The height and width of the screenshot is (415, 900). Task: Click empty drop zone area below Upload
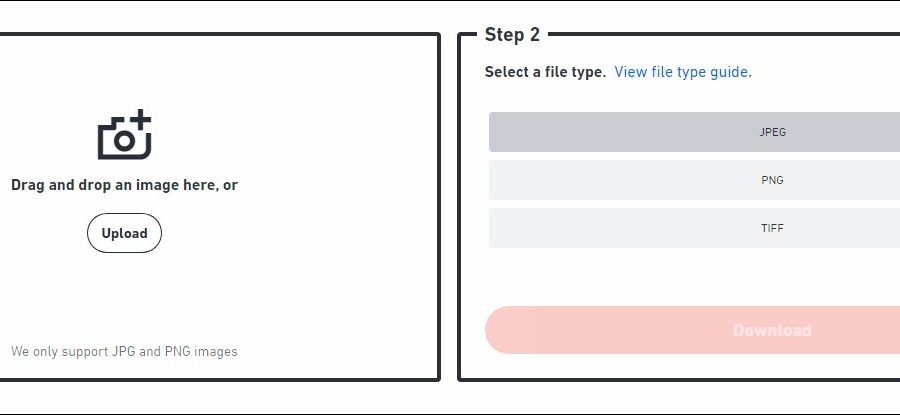[124, 295]
